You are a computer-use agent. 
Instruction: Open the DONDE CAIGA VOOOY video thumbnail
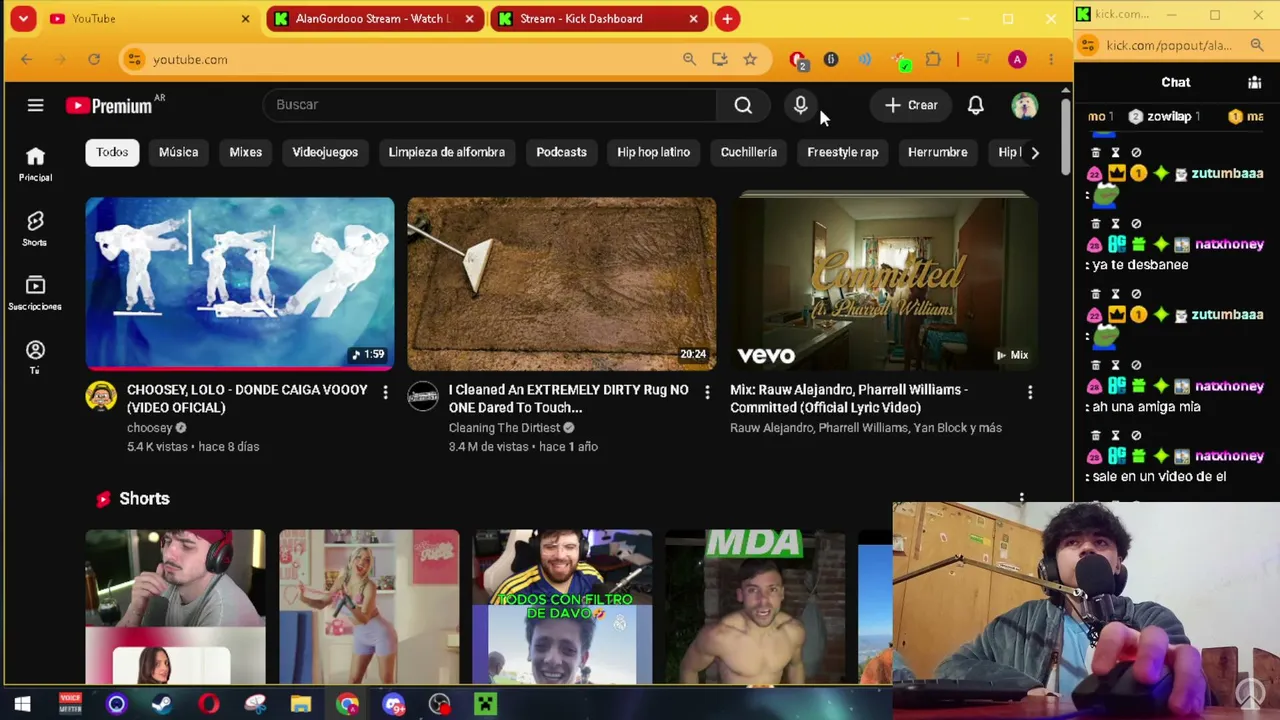[x=240, y=284]
